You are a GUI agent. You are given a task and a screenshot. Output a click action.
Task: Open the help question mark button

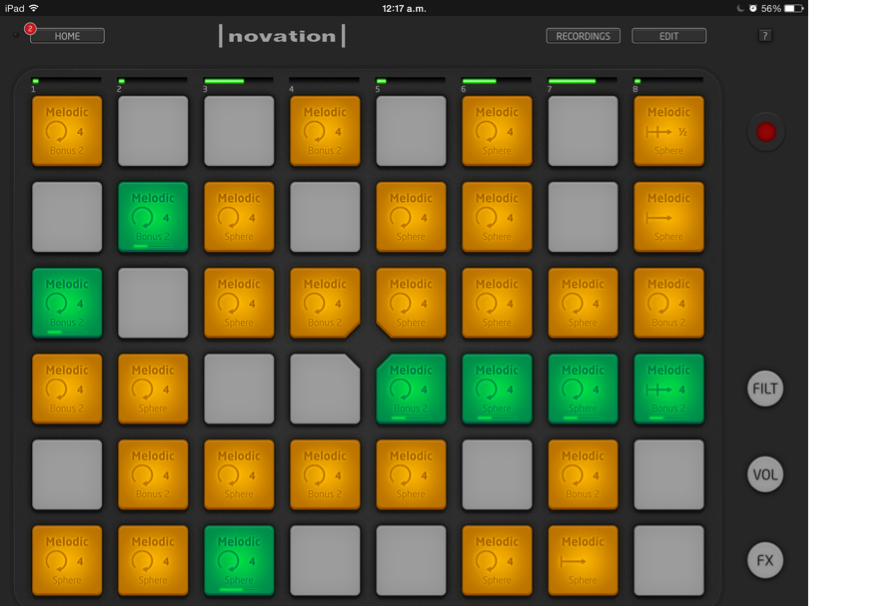(765, 36)
